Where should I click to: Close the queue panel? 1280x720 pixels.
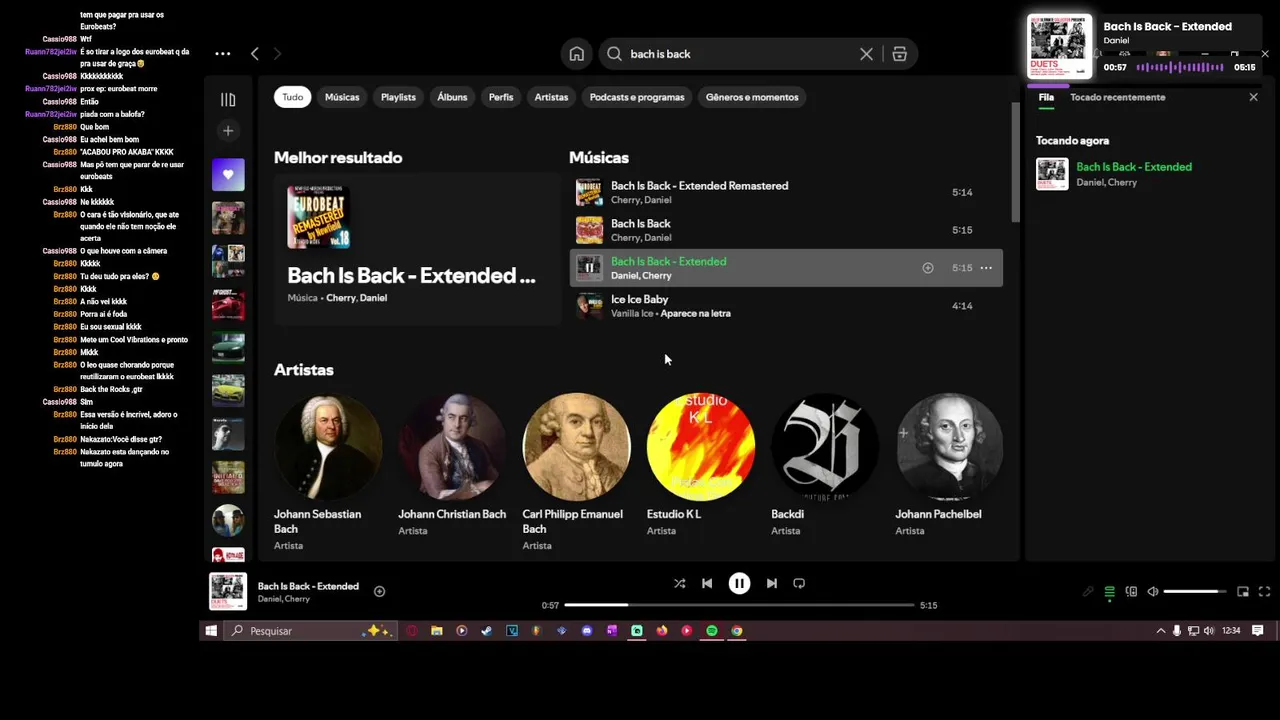[1253, 97]
